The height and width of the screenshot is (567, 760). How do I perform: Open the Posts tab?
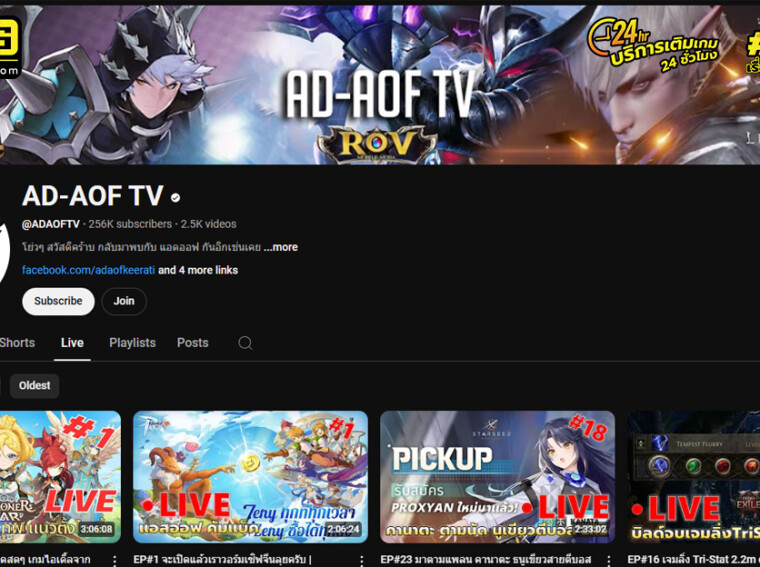pyautogui.click(x=193, y=343)
